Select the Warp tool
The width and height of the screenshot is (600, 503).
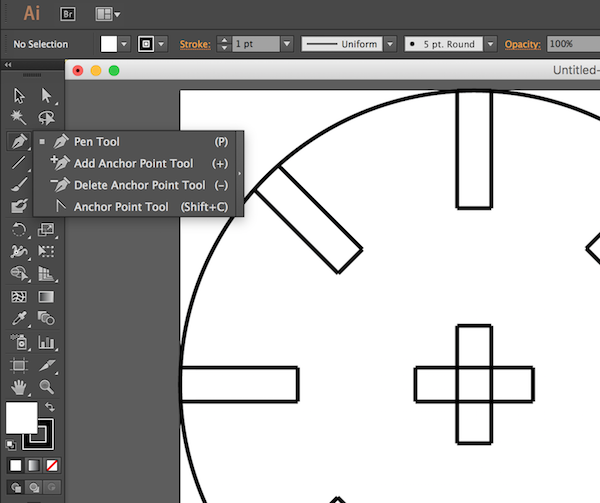[x=19, y=251]
